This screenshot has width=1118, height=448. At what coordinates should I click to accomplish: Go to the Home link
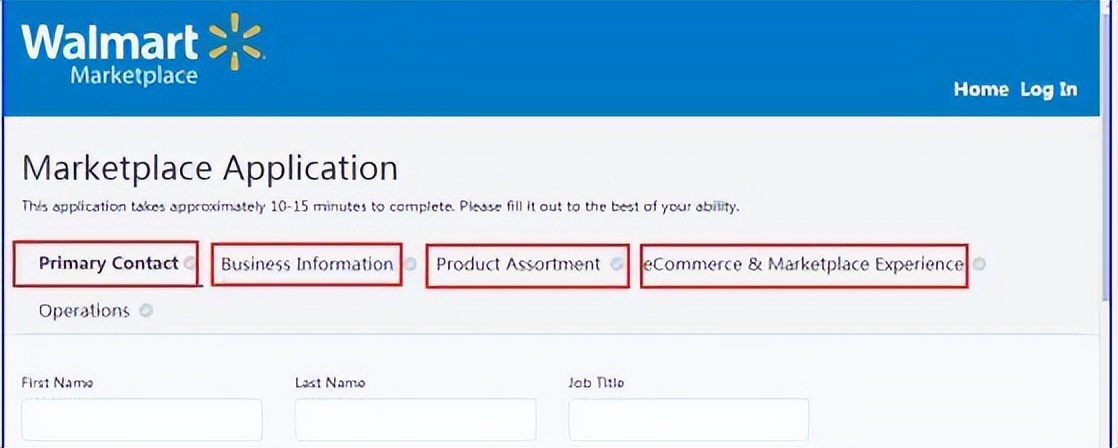980,89
